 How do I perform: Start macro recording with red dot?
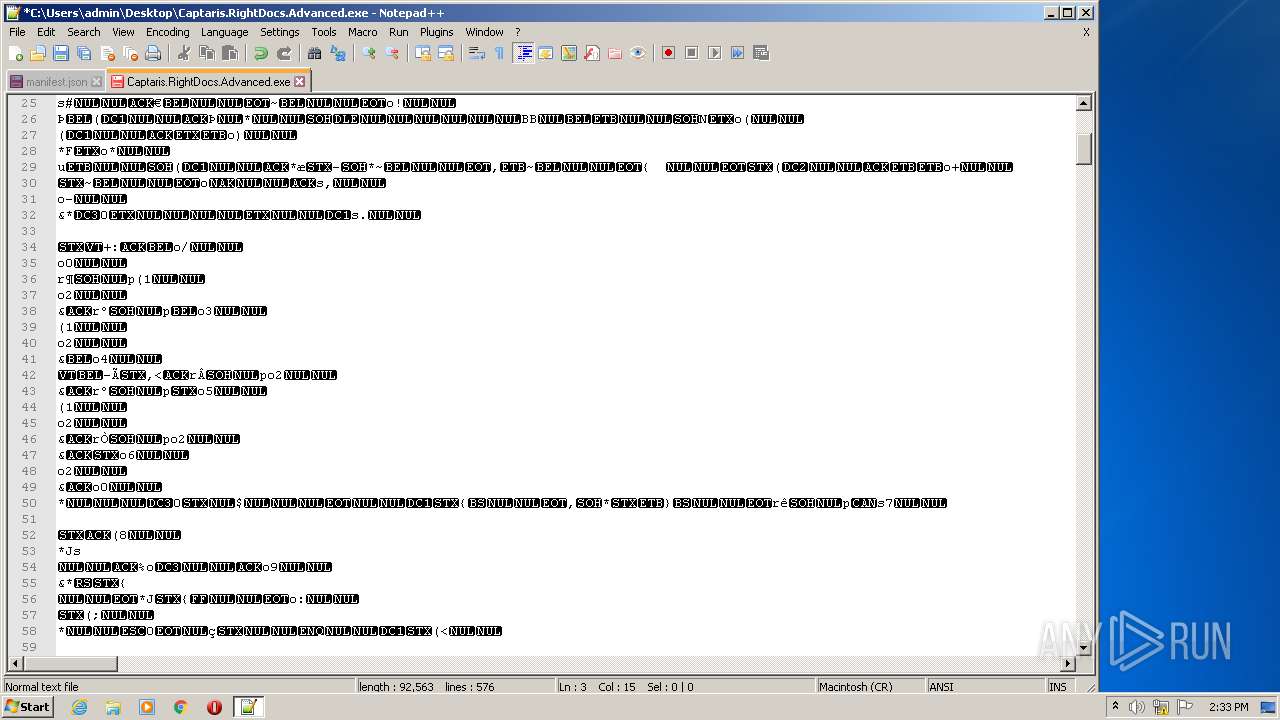pos(668,53)
